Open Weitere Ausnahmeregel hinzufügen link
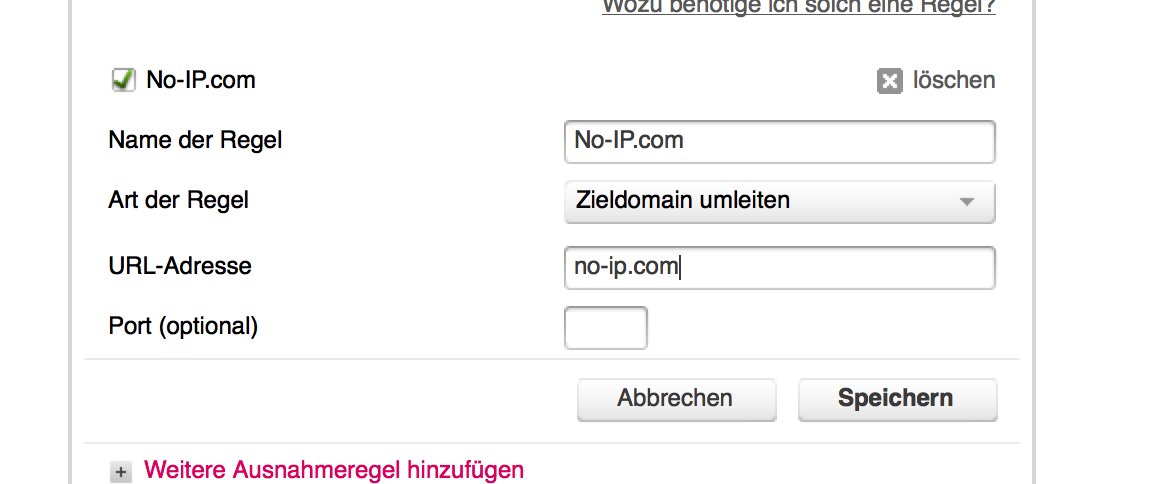Viewport: 1164px width, 484px height. (x=334, y=470)
